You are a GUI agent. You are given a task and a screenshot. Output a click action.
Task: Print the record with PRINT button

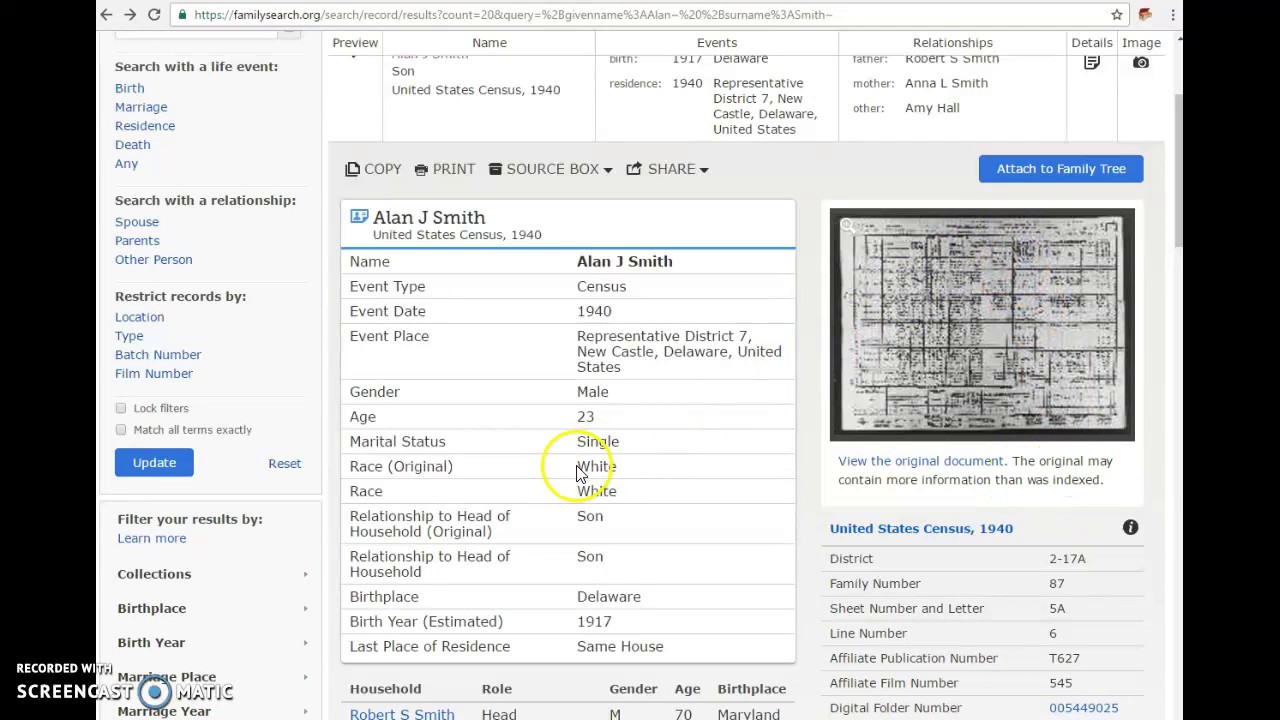pos(445,169)
